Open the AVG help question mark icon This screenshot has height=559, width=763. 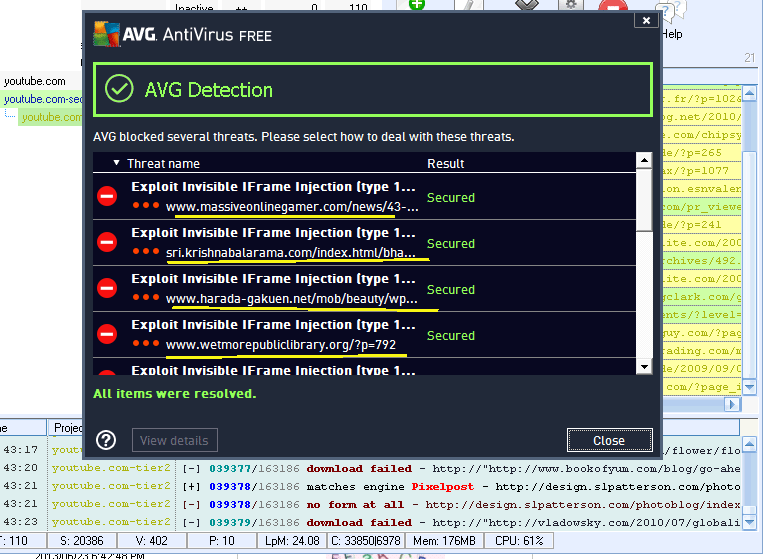106,440
